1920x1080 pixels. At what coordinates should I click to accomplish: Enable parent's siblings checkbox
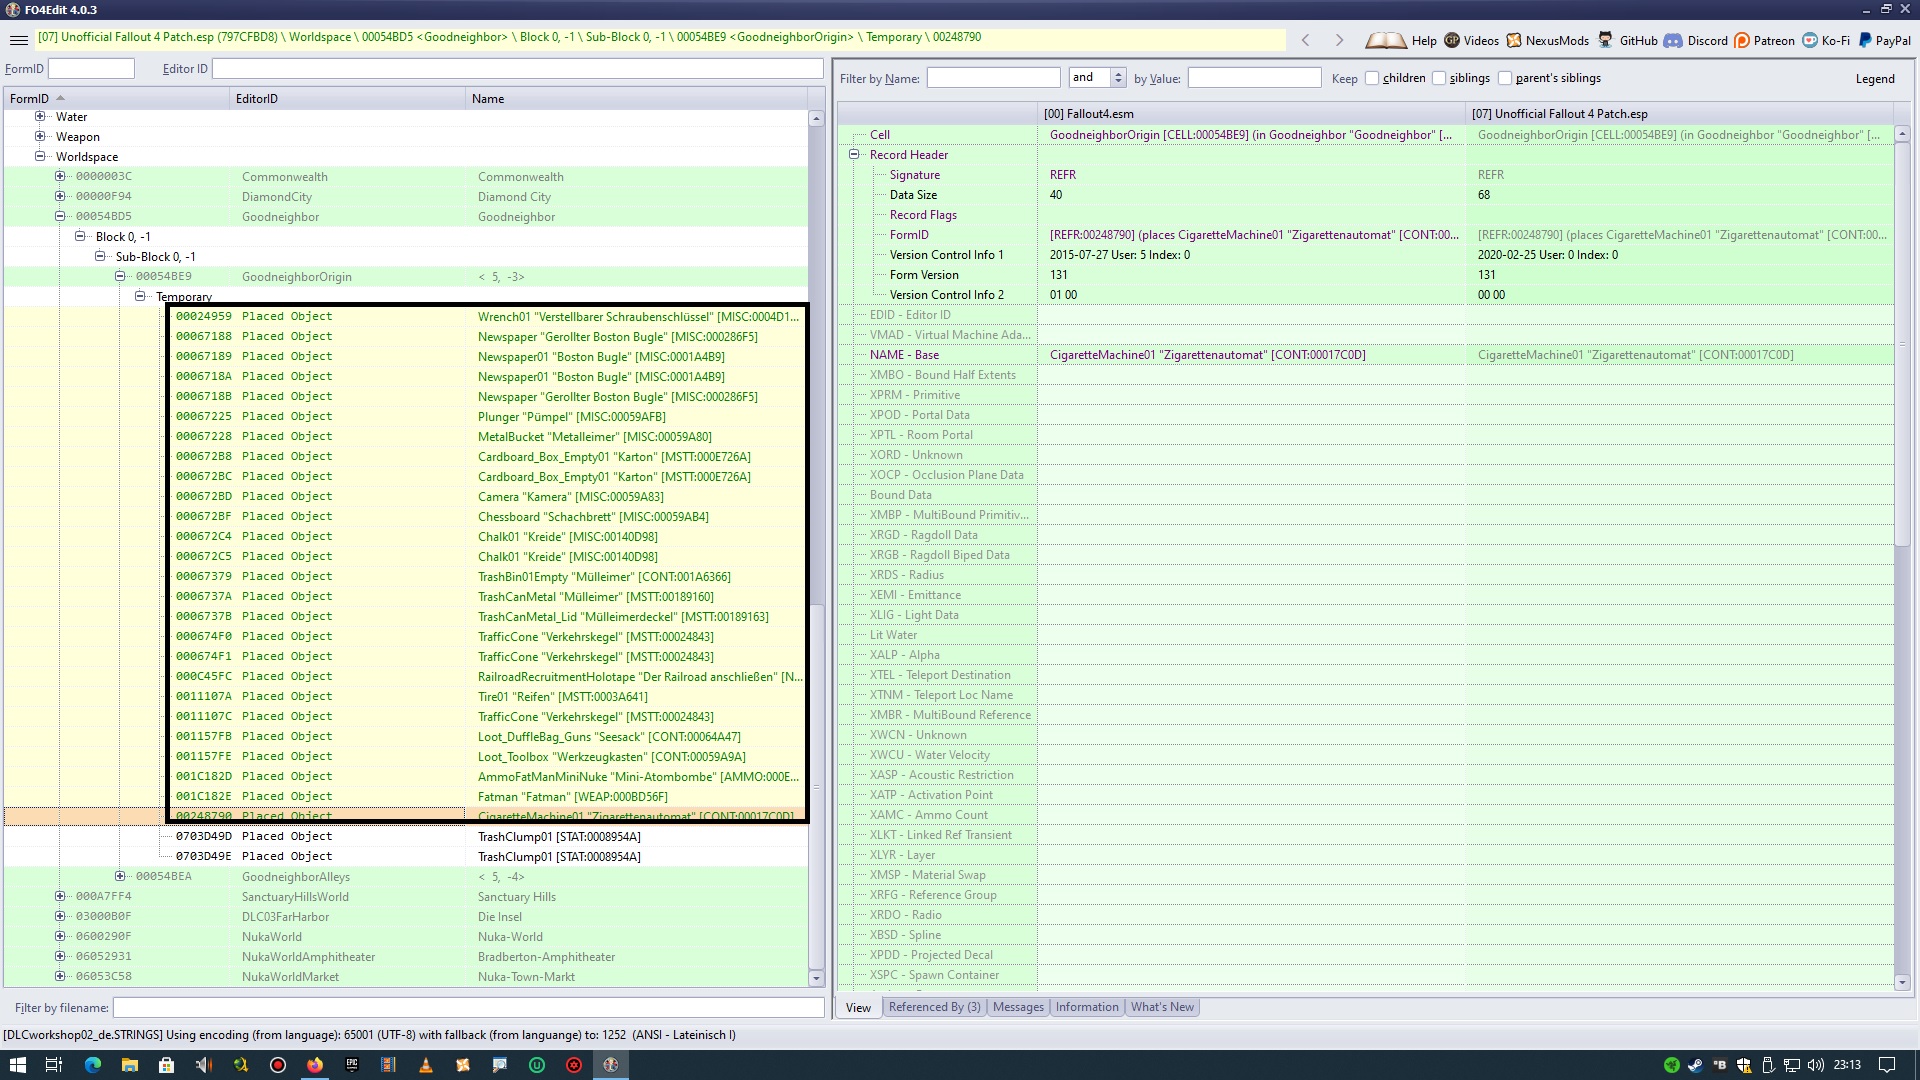point(1505,78)
